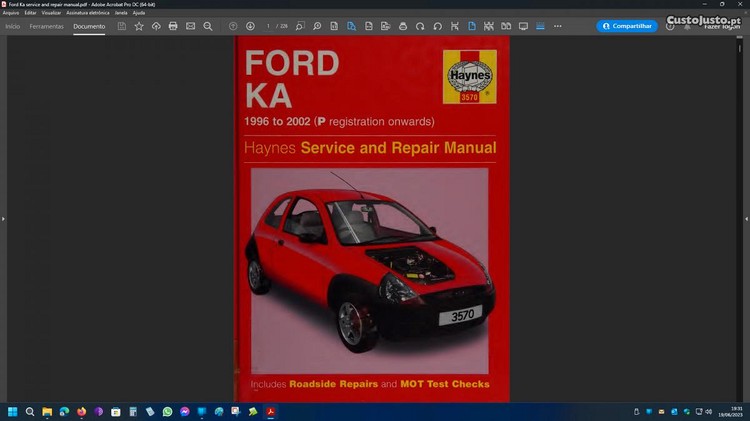750x421 pixels.
Task: Star this document with the bookmark icon
Action: [x=139, y=26]
